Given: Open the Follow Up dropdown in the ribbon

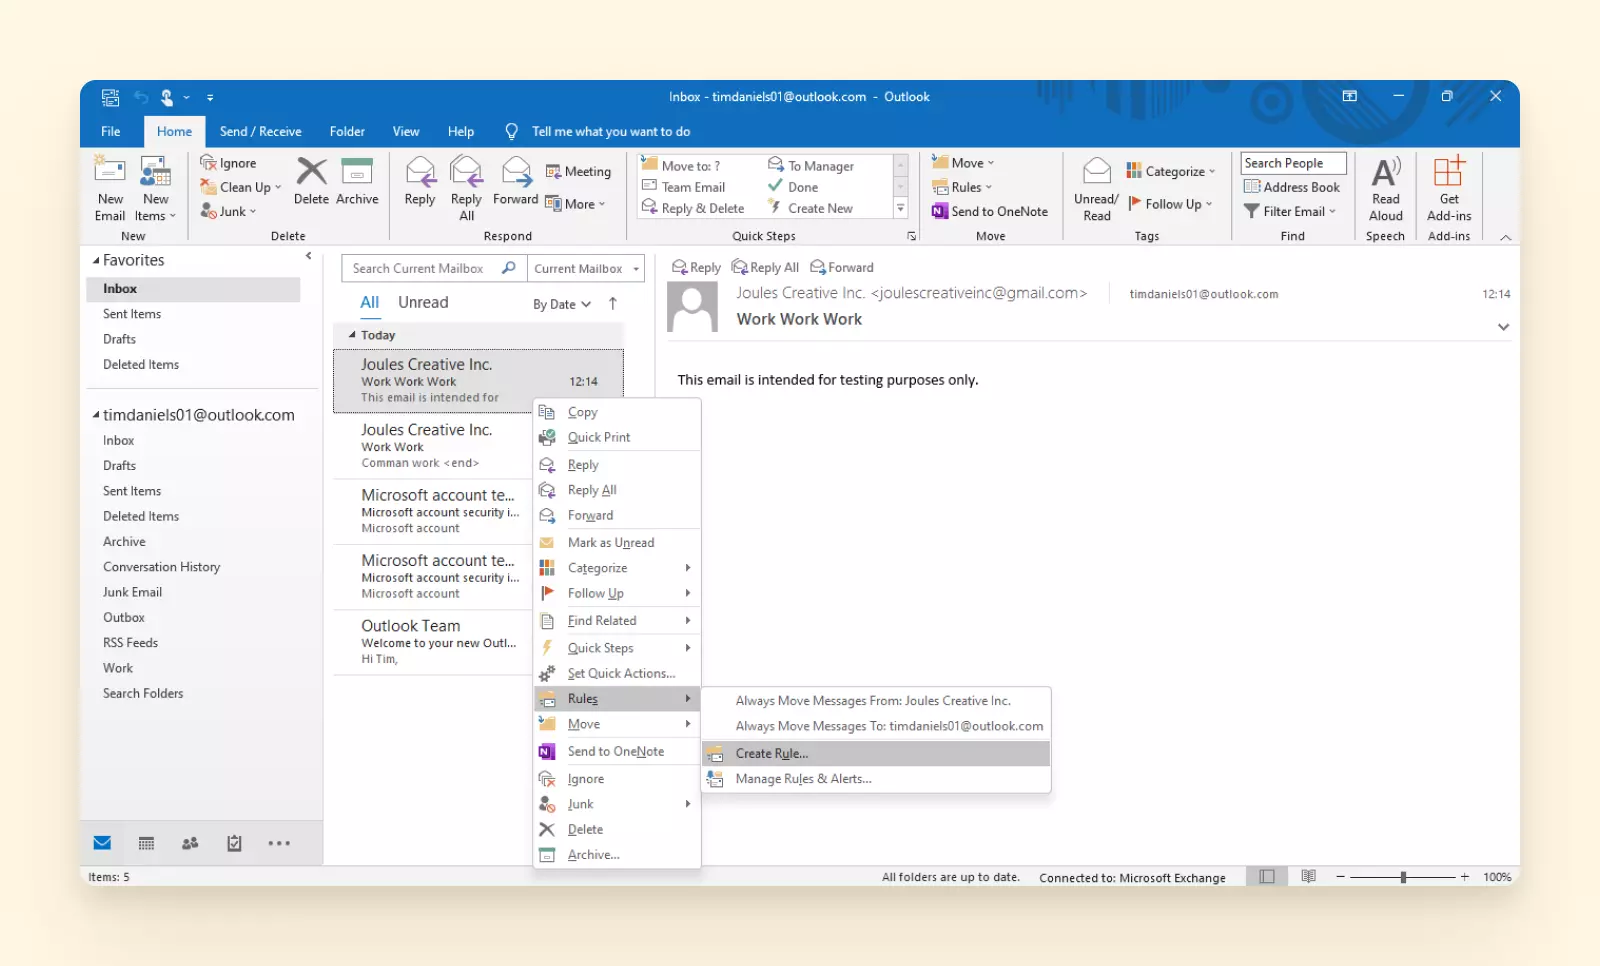Looking at the screenshot, I should (x=1170, y=204).
